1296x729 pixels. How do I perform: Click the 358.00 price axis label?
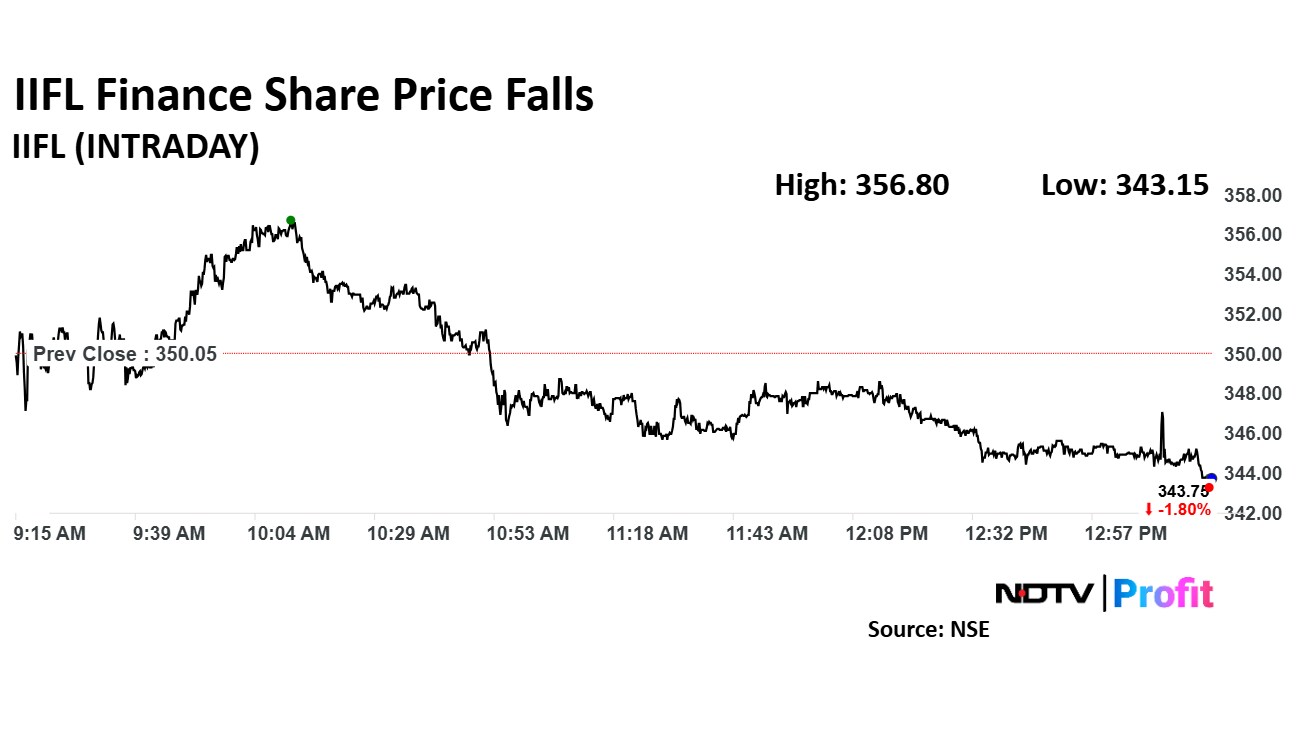tap(1253, 196)
